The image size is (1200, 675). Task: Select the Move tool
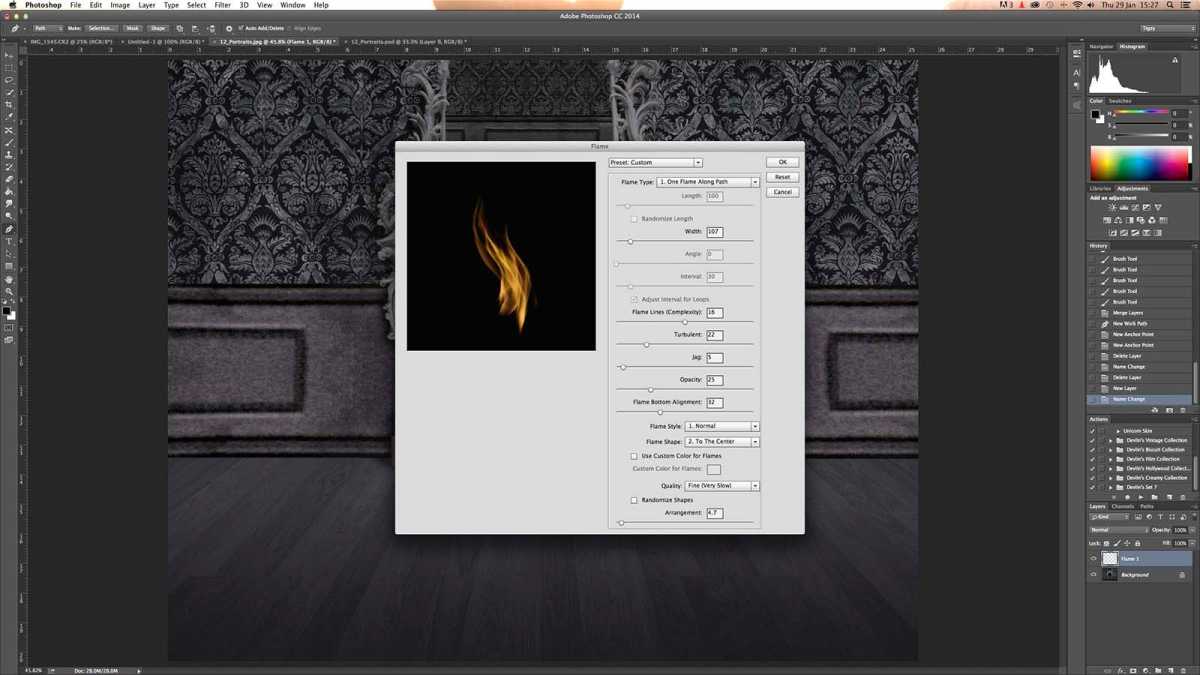coord(9,55)
